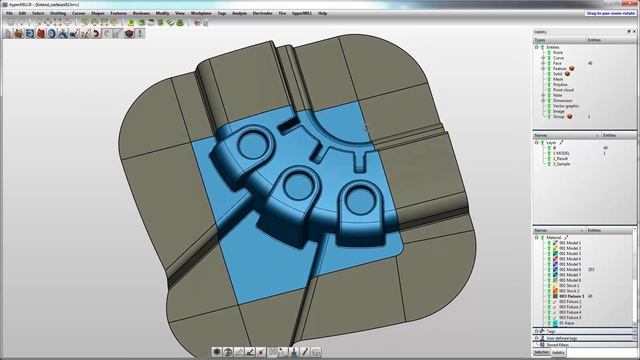This screenshot has width=640, height=360.
Task: Collapse the Material tree node
Action: tap(536, 237)
